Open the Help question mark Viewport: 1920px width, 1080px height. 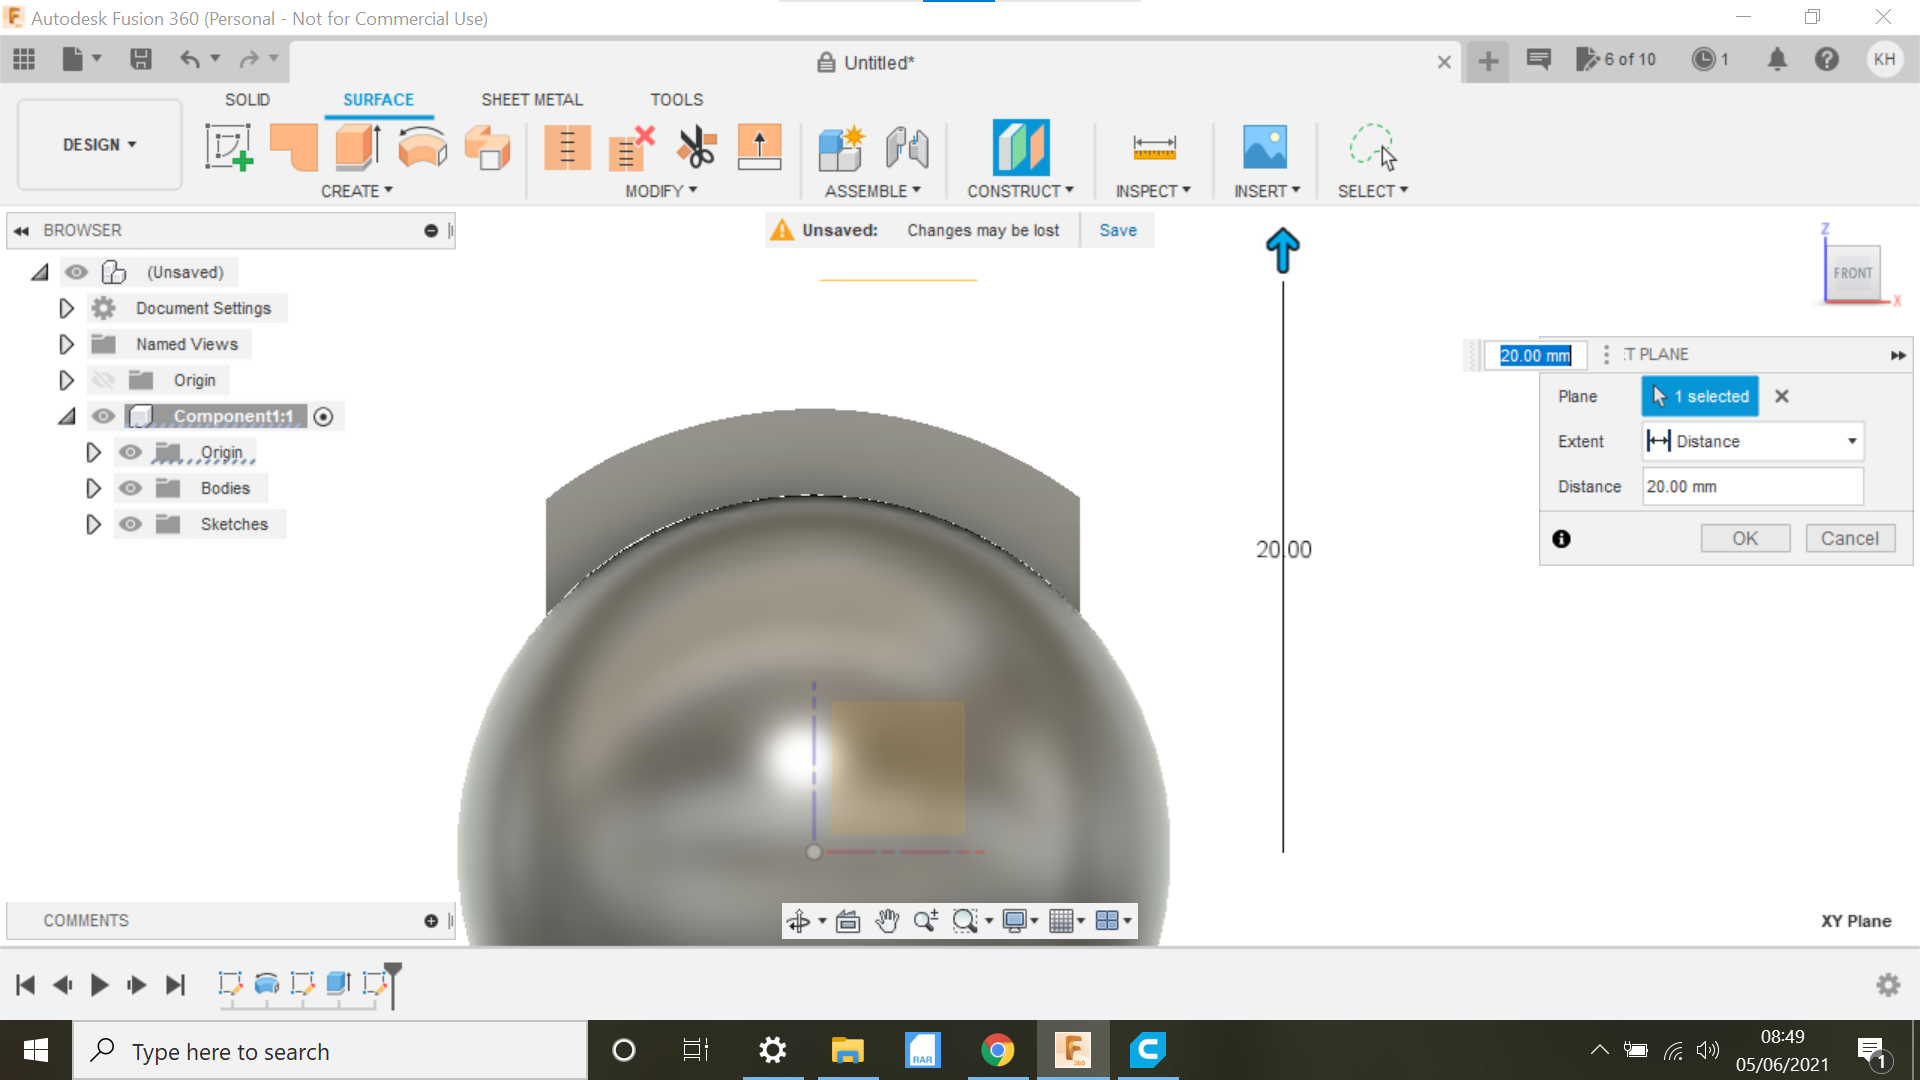tap(1827, 60)
